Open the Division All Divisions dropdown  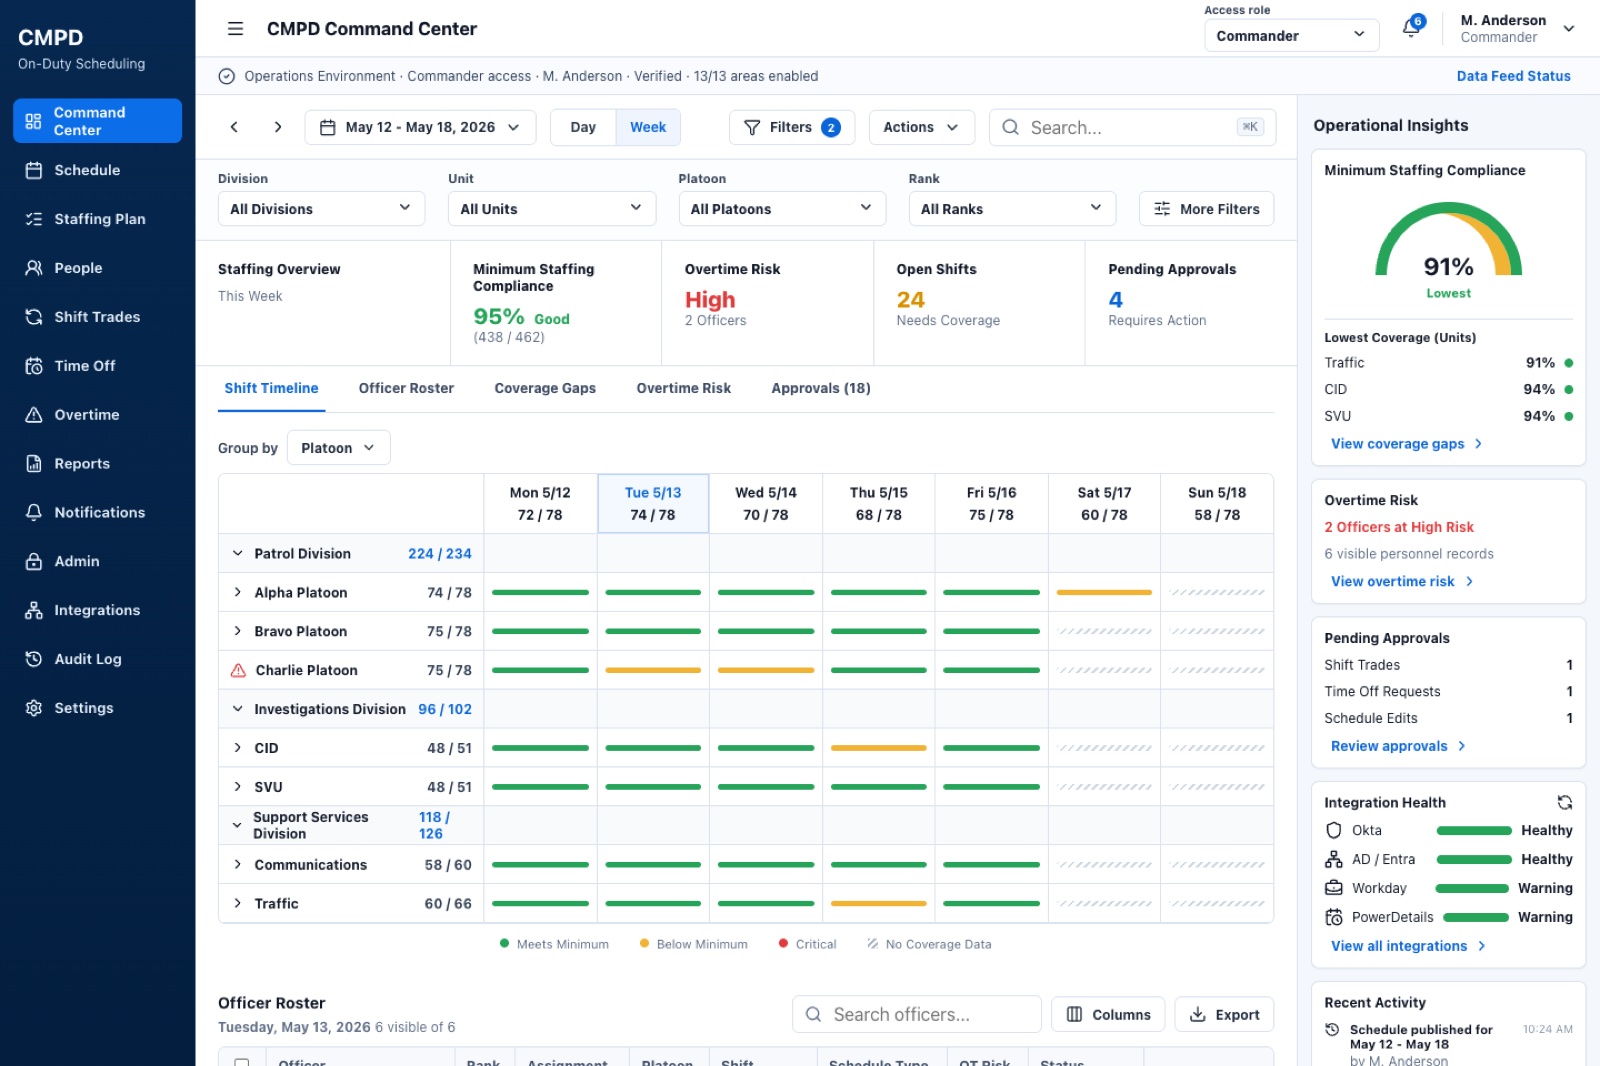(321, 208)
